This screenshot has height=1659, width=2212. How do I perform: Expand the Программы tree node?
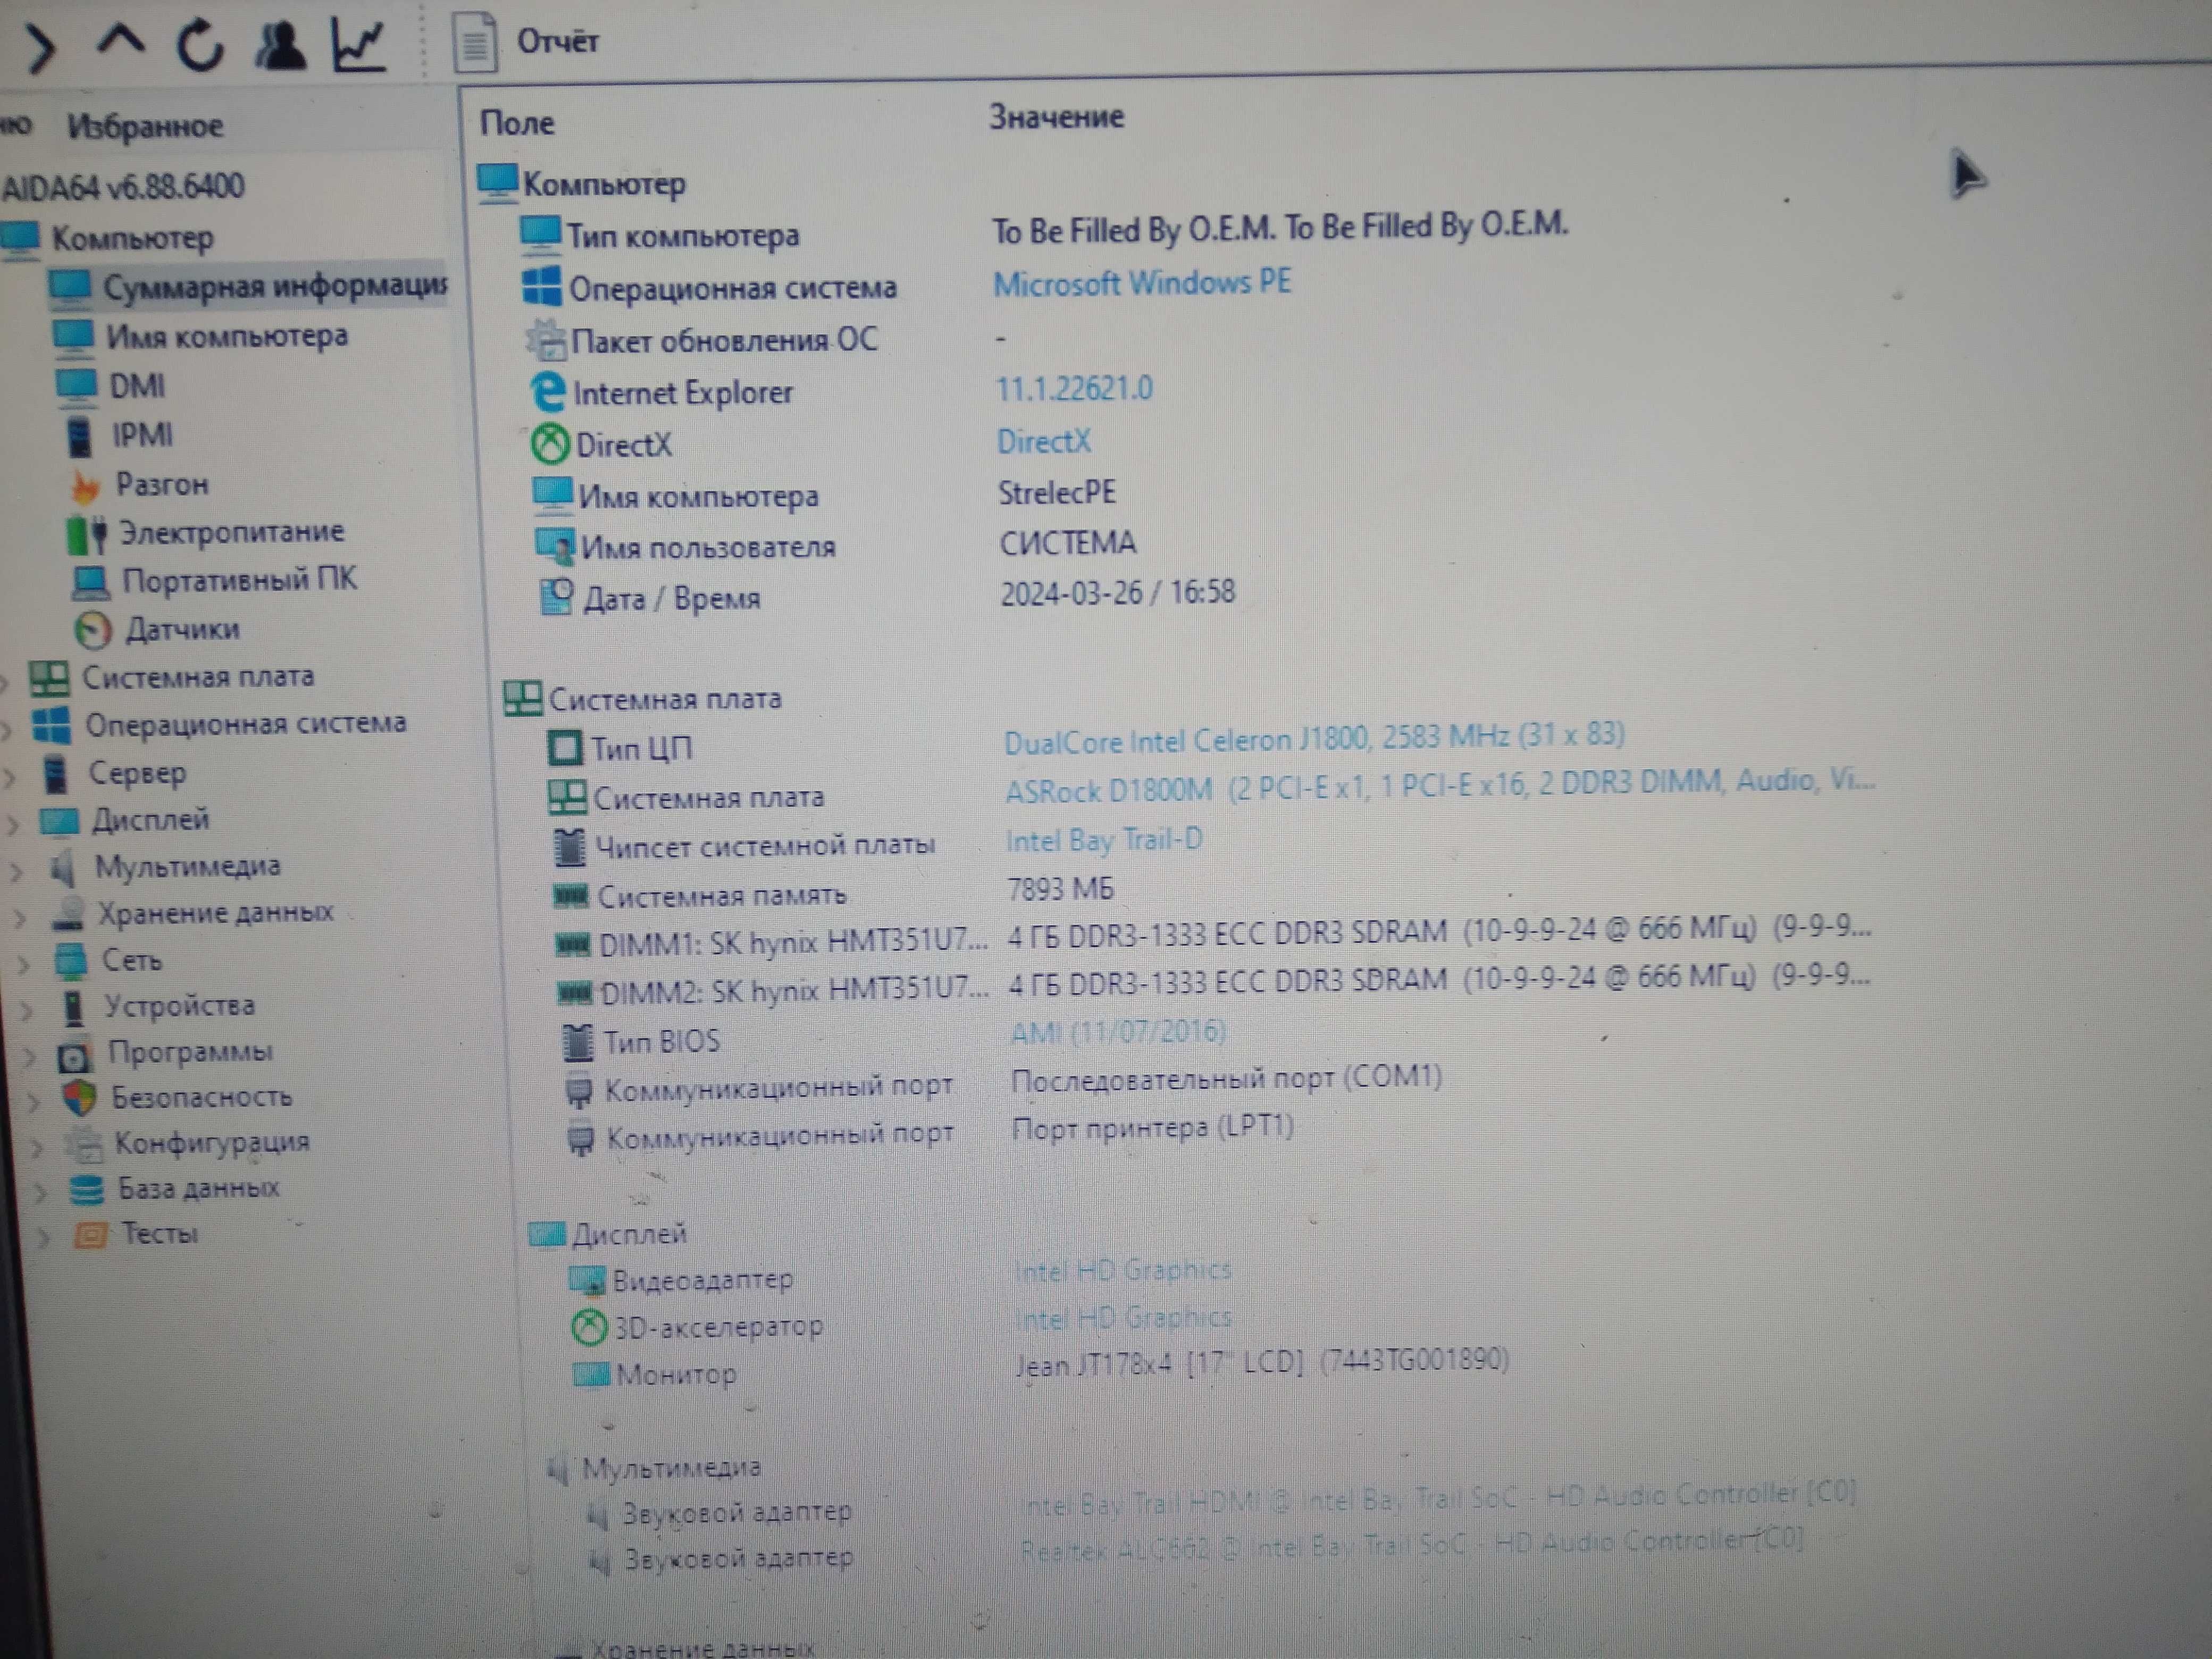[30, 1056]
